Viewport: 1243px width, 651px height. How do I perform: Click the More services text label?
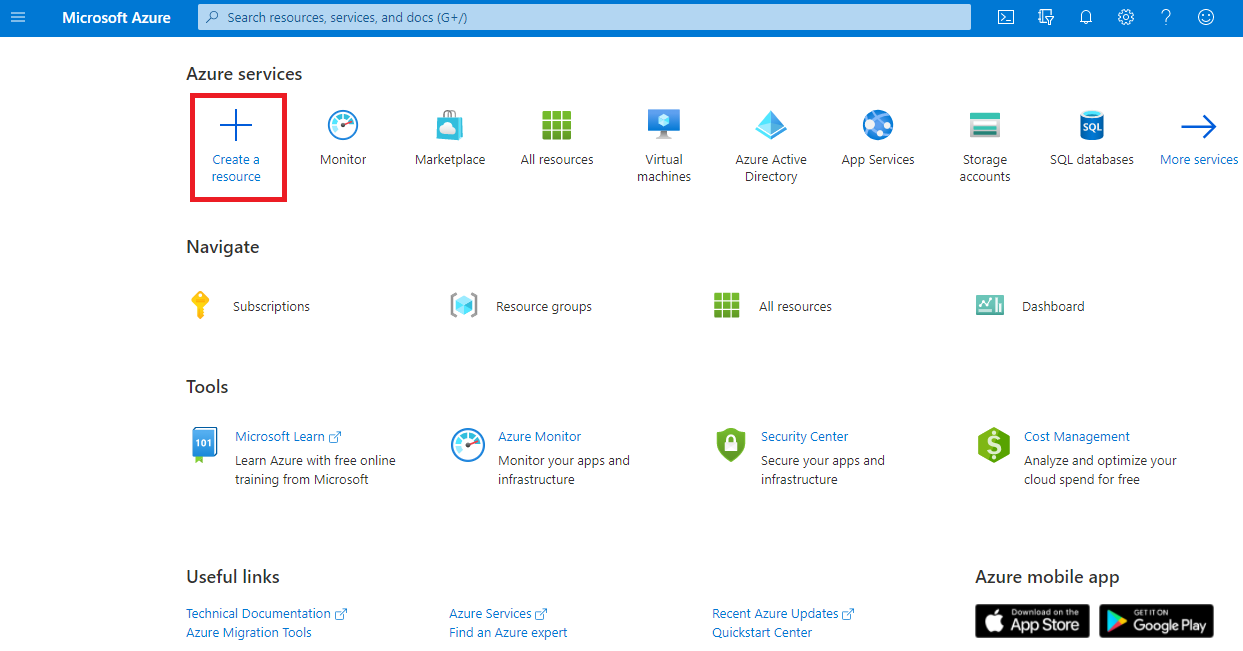[1199, 160]
